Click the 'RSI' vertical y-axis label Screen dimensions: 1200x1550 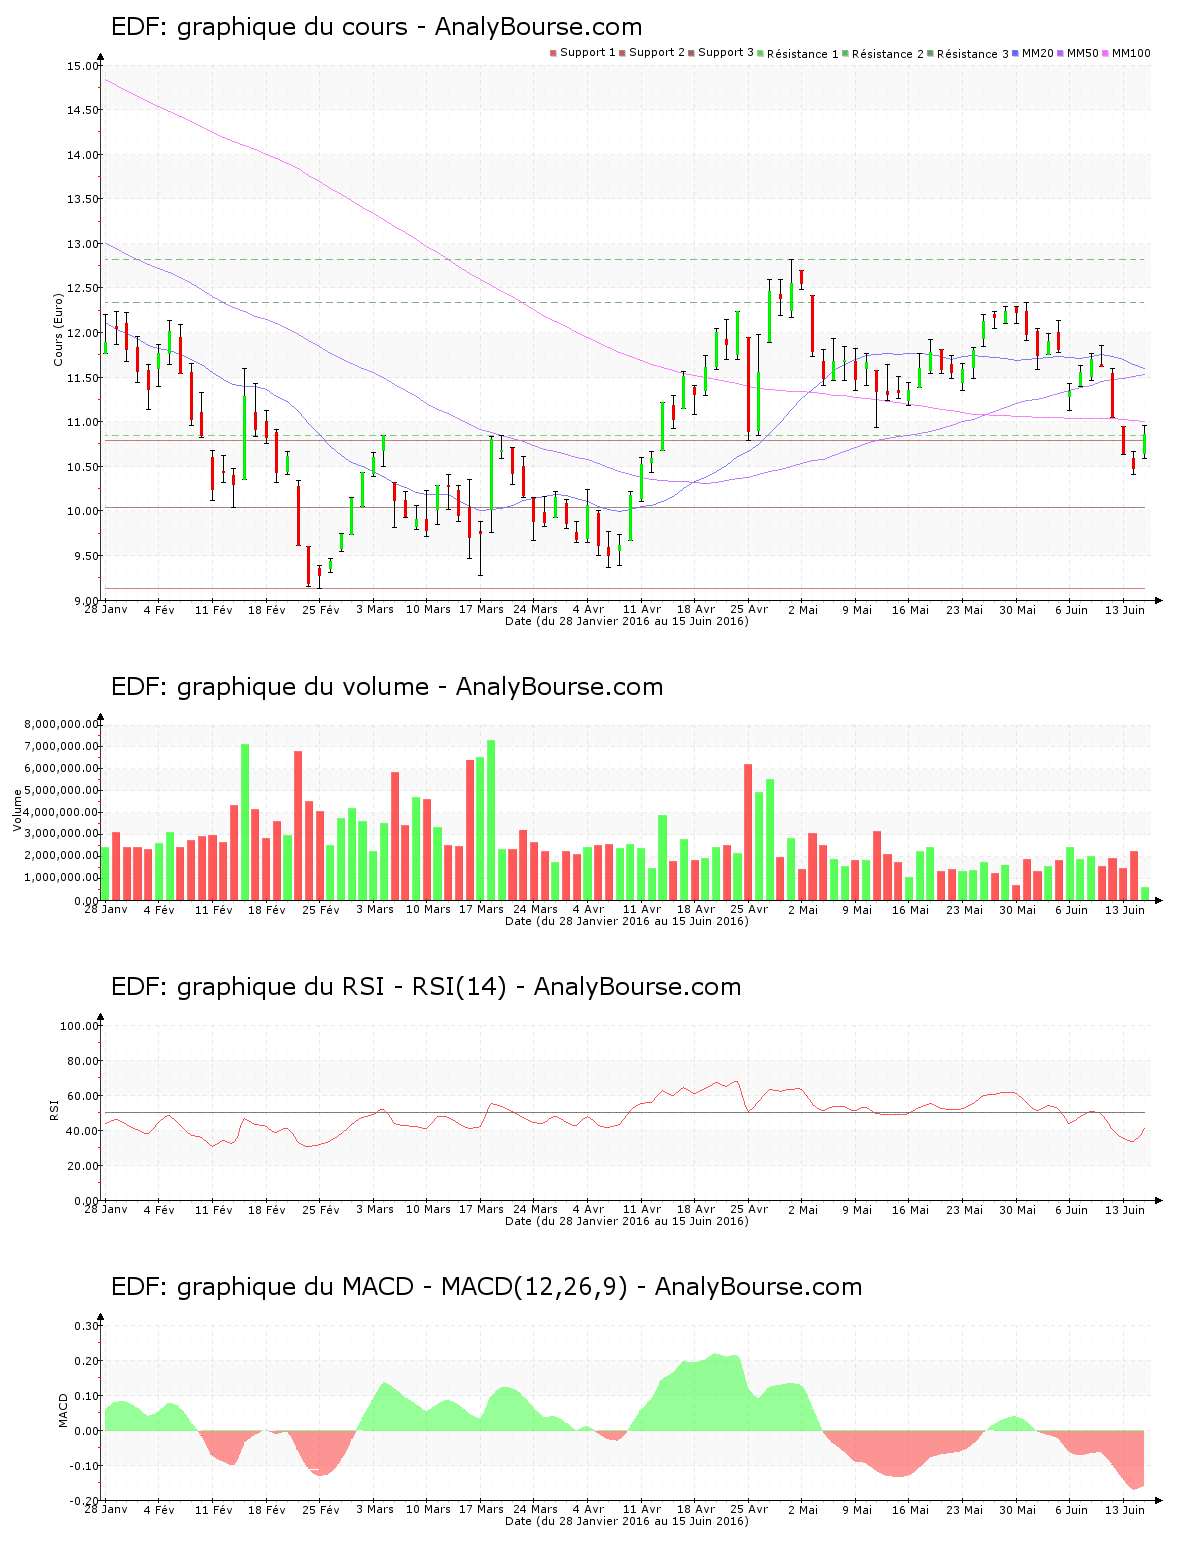[x=54, y=1110]
